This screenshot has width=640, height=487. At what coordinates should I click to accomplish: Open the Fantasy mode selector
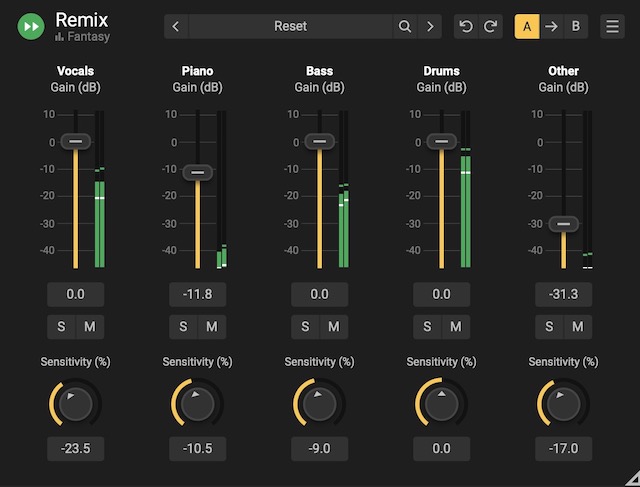click(x=83, y=37)
